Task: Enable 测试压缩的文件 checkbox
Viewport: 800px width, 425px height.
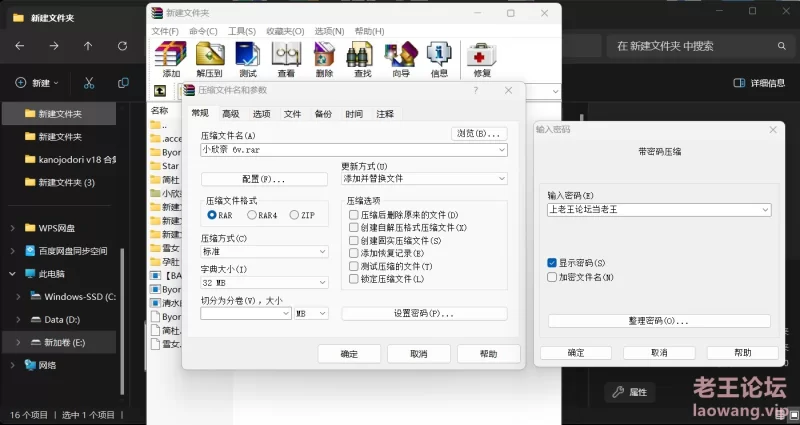Action: [x=353, y=266]
